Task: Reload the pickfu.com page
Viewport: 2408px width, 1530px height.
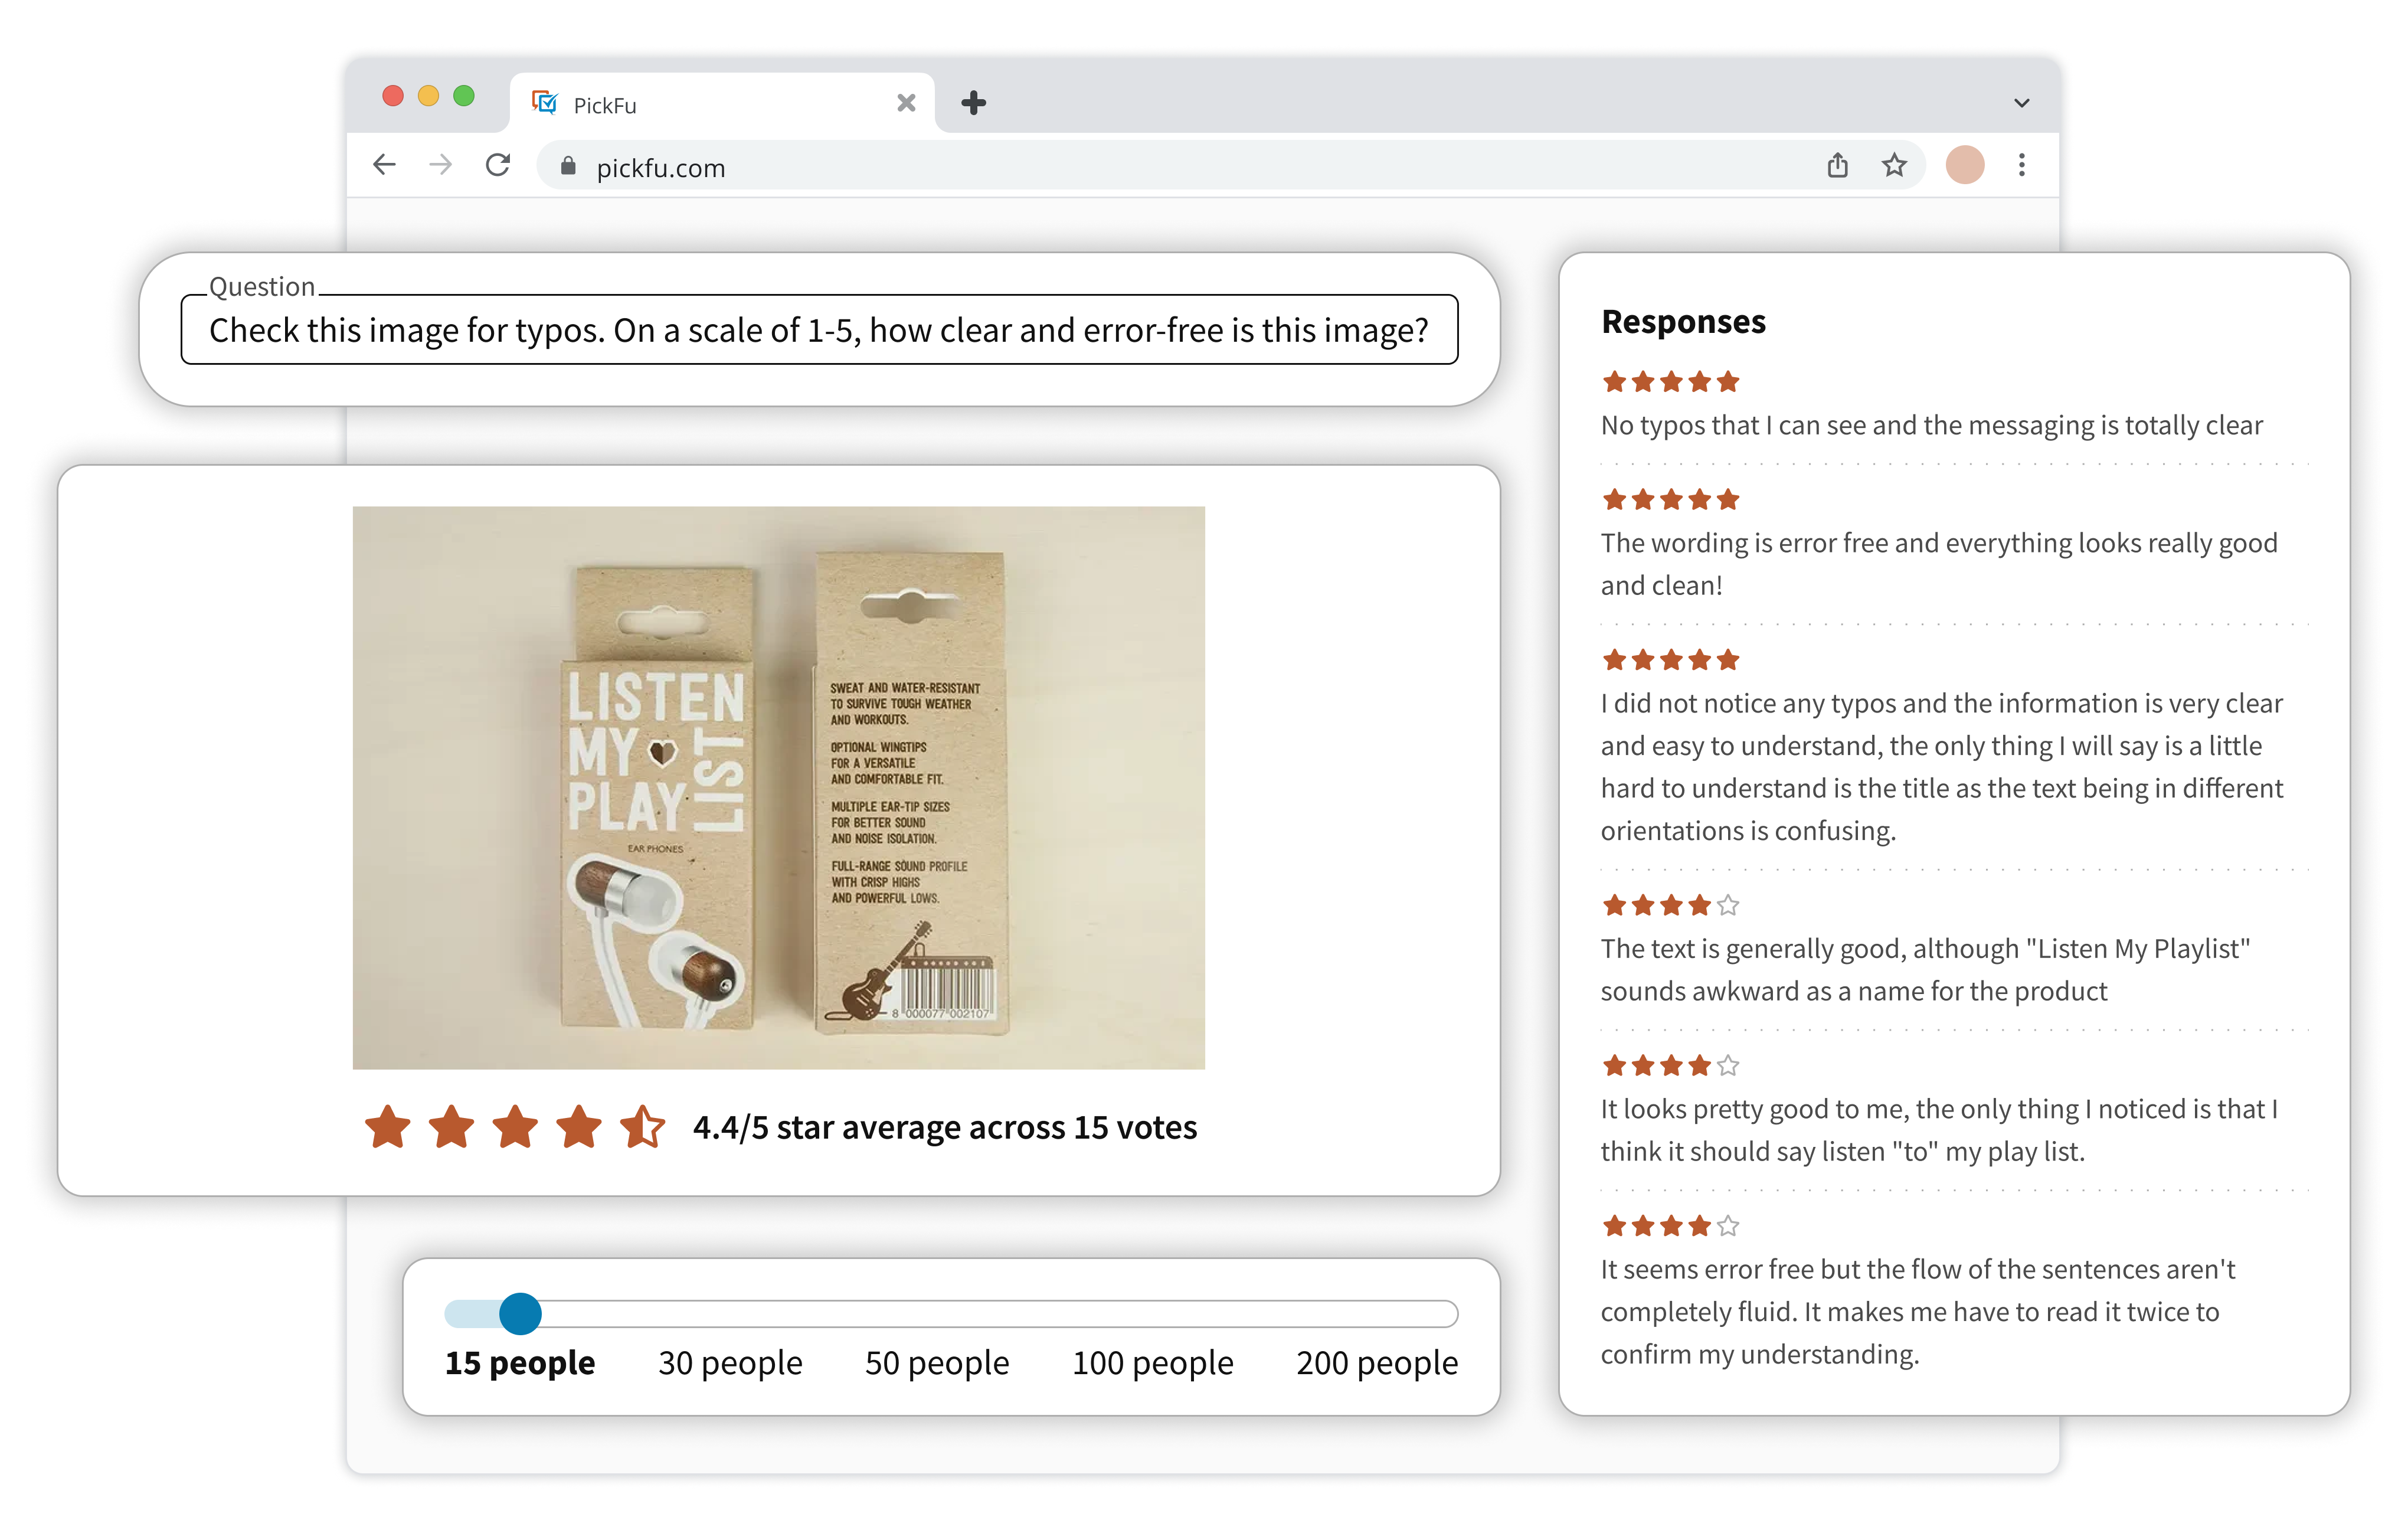Action: 498,165
